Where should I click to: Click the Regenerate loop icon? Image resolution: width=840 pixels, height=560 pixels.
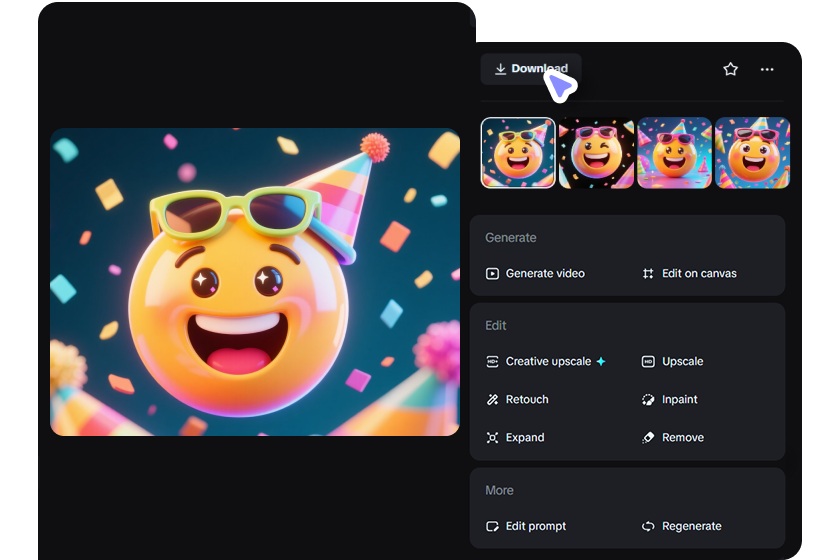pyautogui.click(x=648, y=526)
